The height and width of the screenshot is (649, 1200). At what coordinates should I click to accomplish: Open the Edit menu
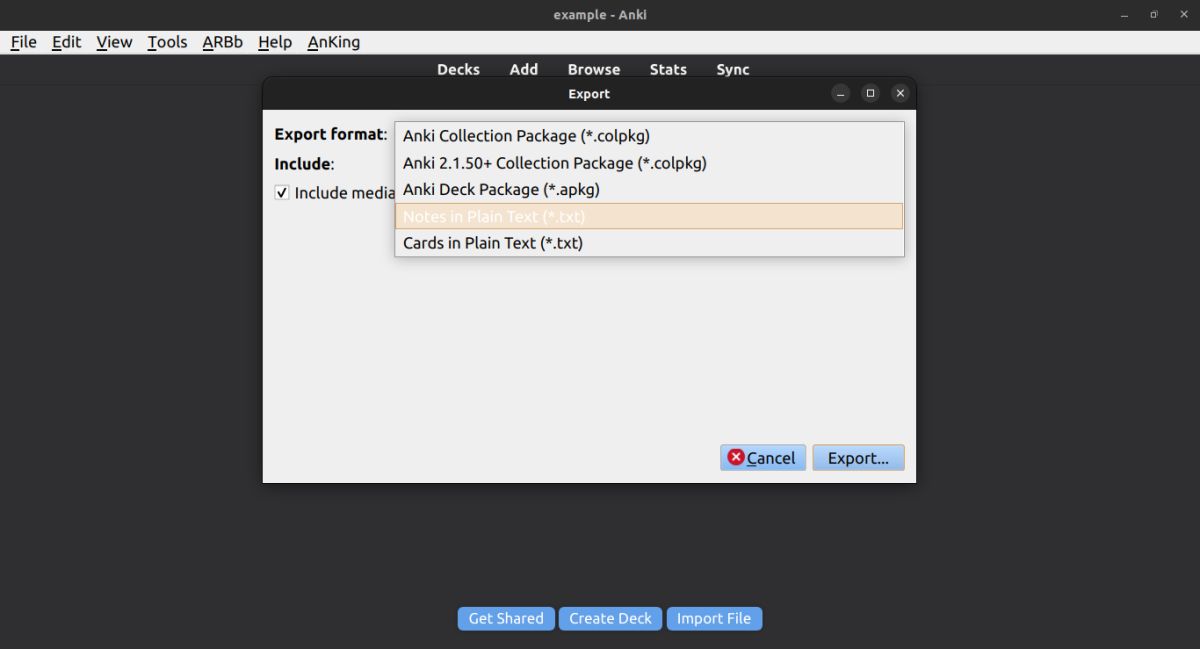pyautogui.click(x=66, y=42)
